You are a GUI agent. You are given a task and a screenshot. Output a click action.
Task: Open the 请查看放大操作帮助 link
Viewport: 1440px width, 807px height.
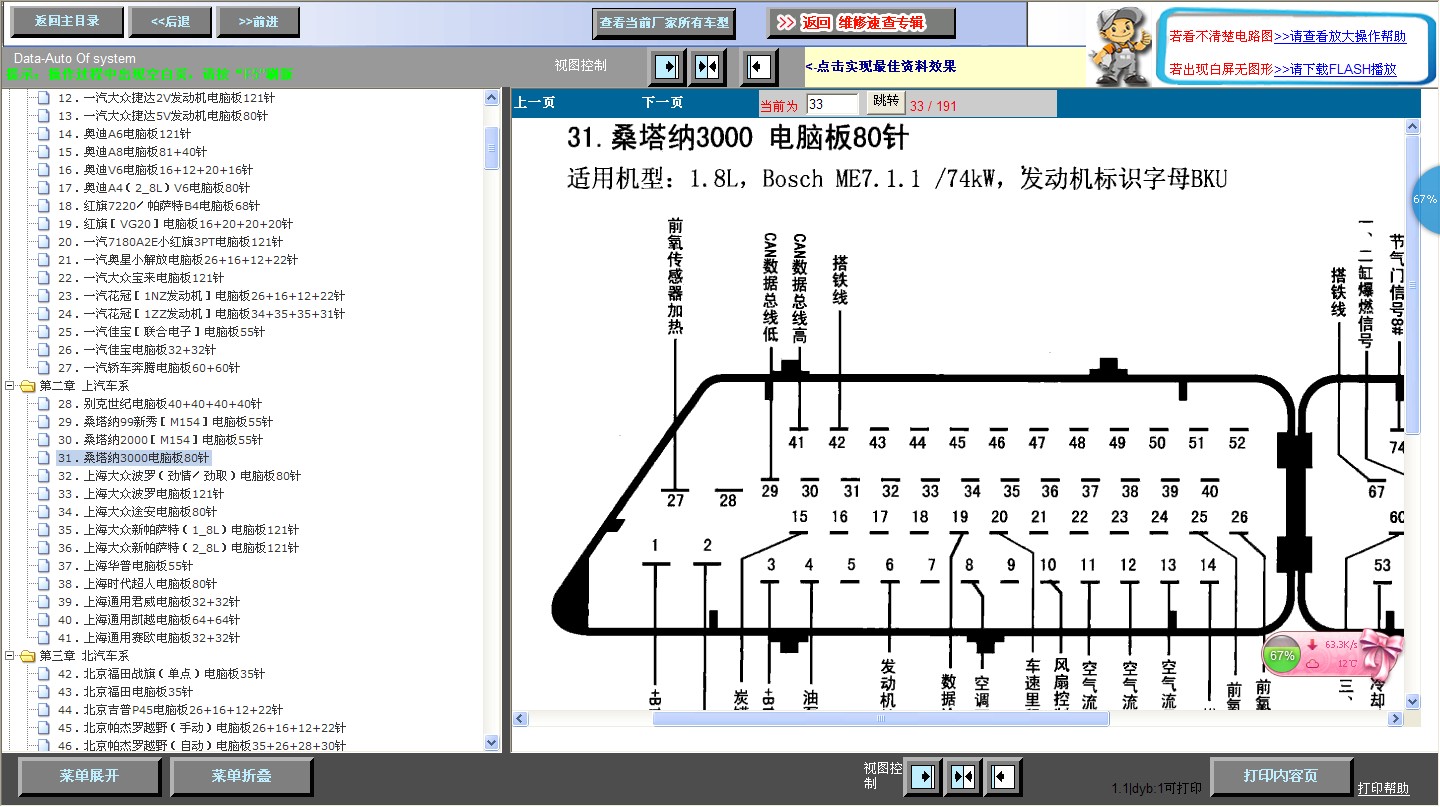point(1340,37)
